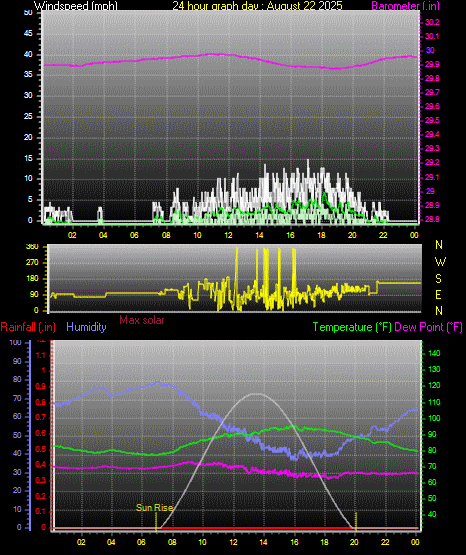Select red rainfall scale value "0.8"
Screen dimensions: 466x555
tap(41, 402)
